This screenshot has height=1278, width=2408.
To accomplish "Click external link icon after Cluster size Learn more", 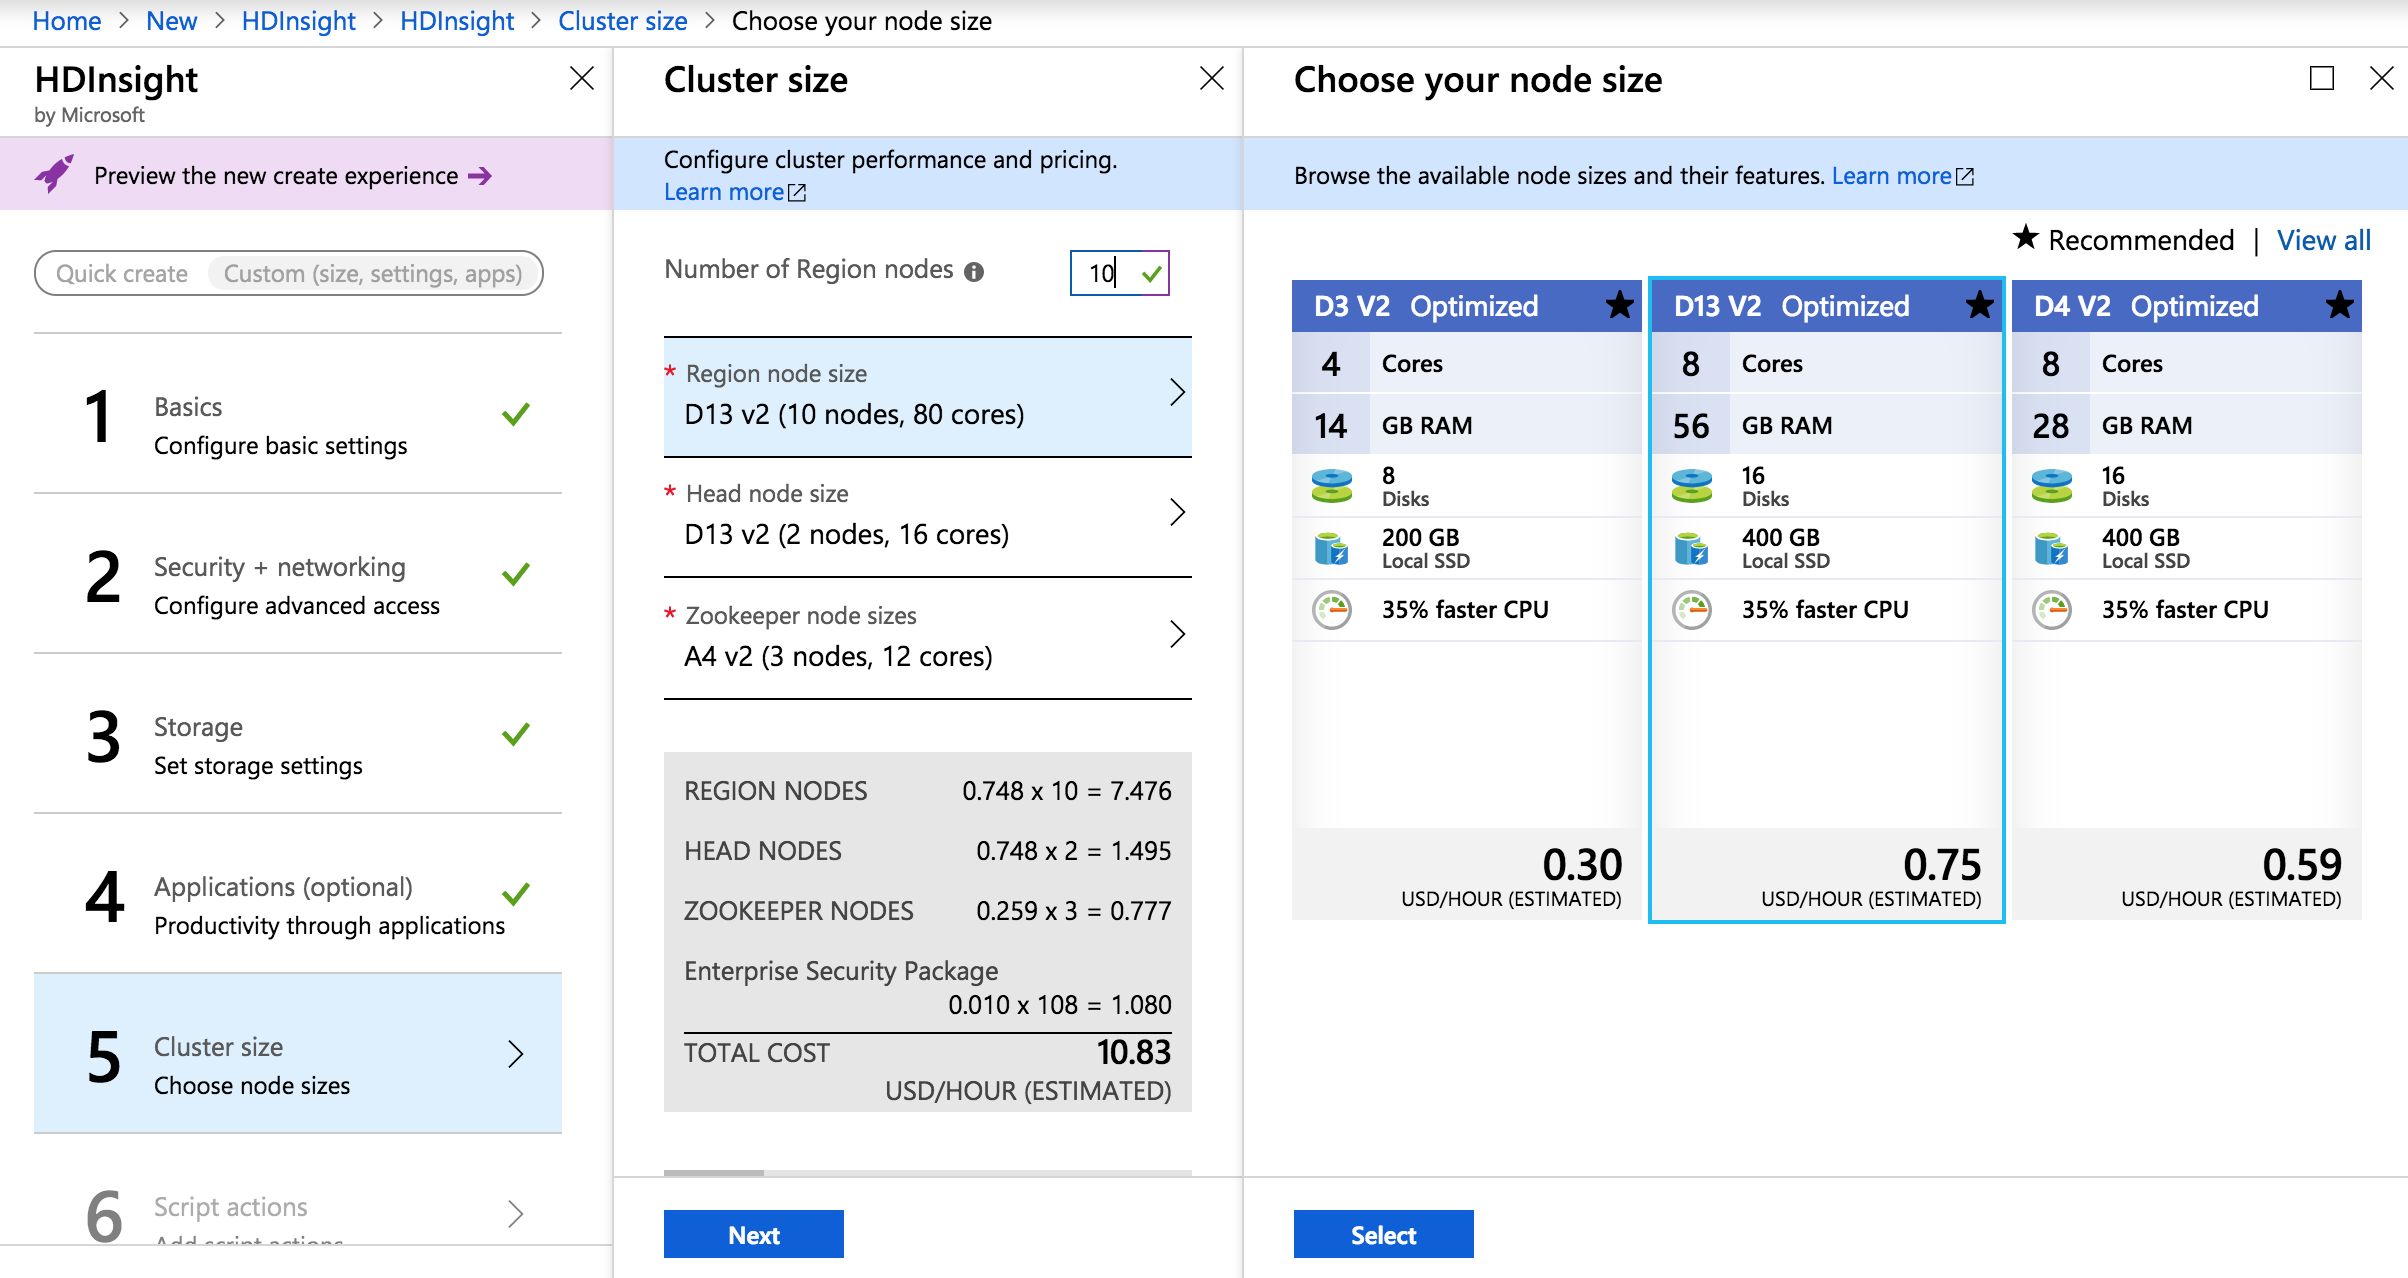I will [x=797, y=192].
